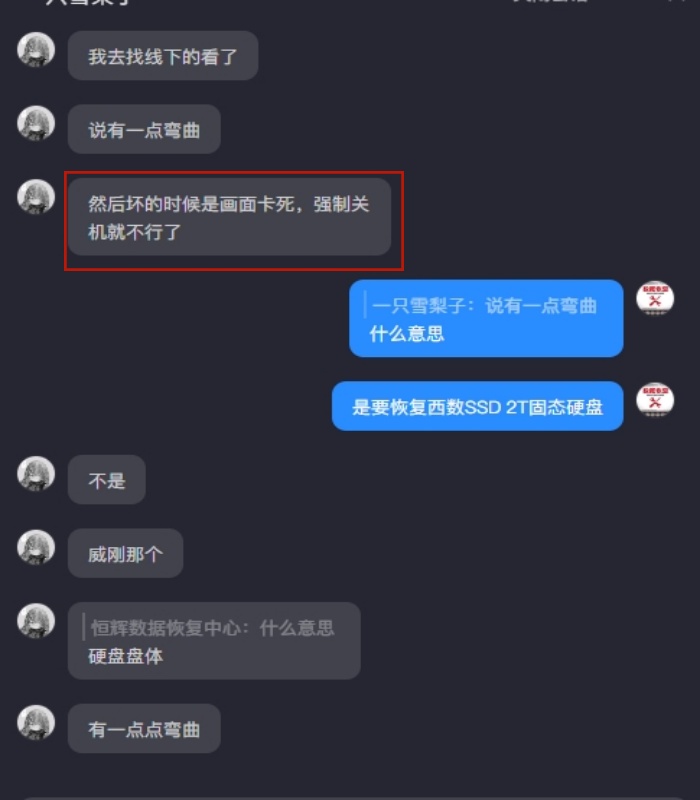
Task: Click the '然后坏的时候是画面卡死' message bubble
Action: 229,217
